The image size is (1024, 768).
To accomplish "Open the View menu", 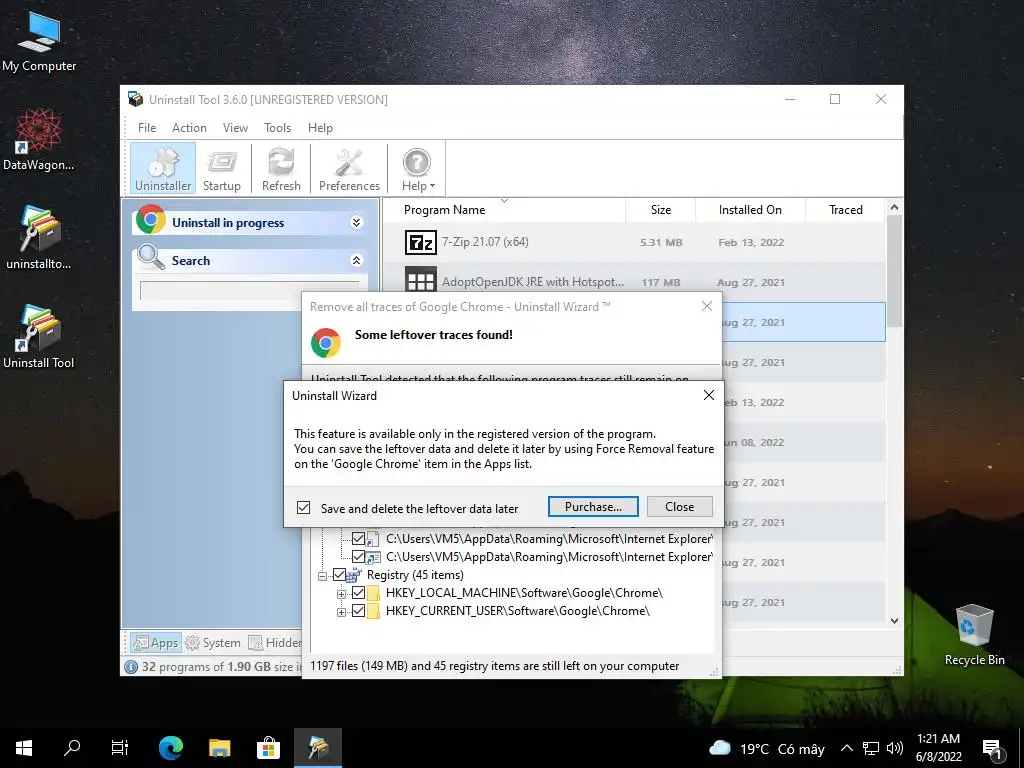I will pos(235,128).
